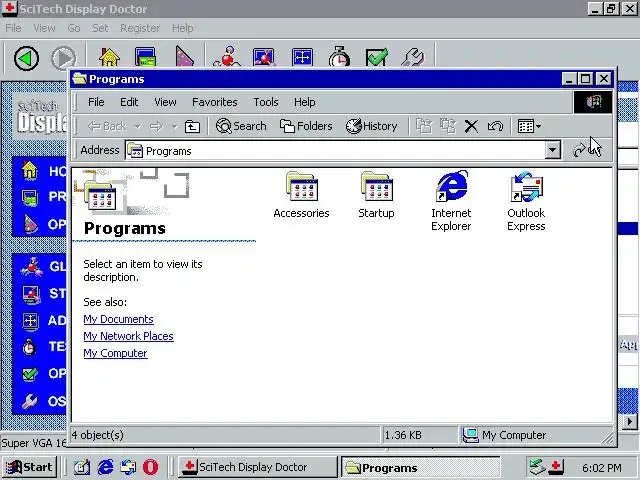
Task: Click Show Desktop icon in Quick Launch
Action: point(82,467)
